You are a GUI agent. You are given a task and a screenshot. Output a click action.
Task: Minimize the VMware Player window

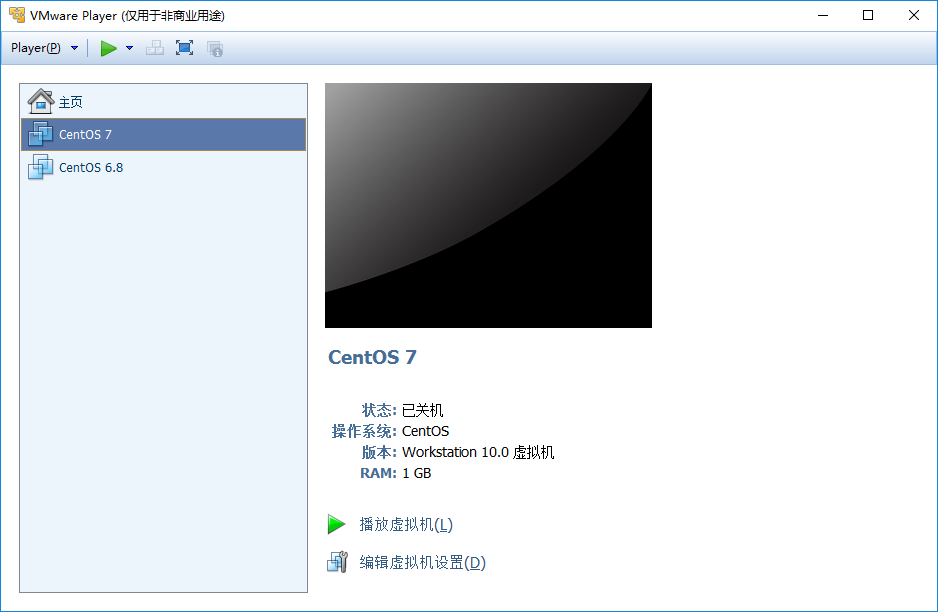click(821, 15)
